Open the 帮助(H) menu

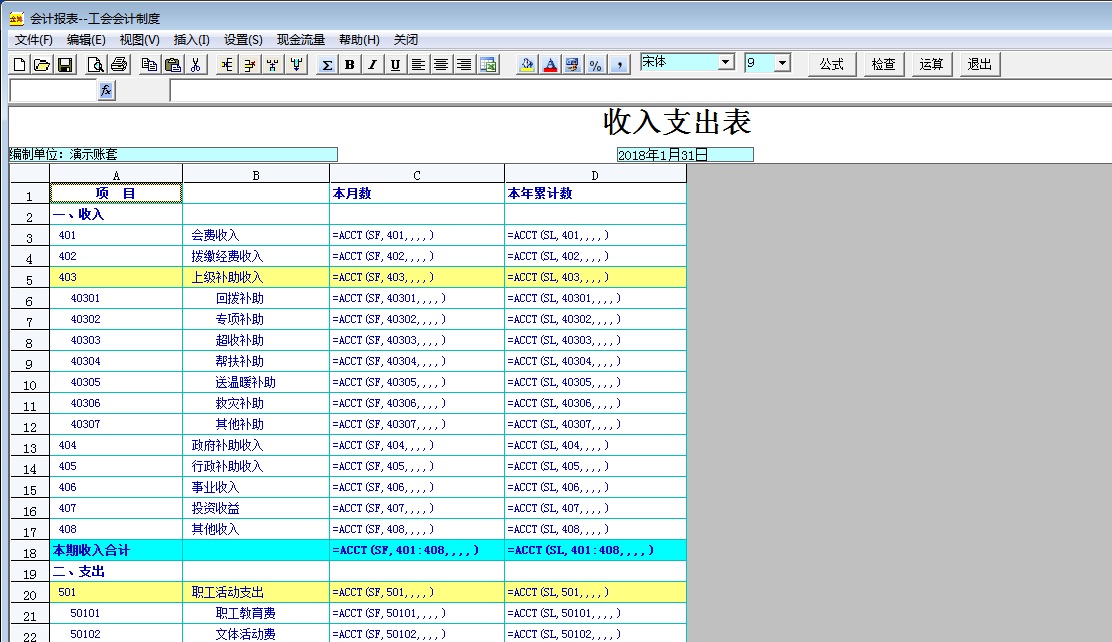tap(359, 40)
